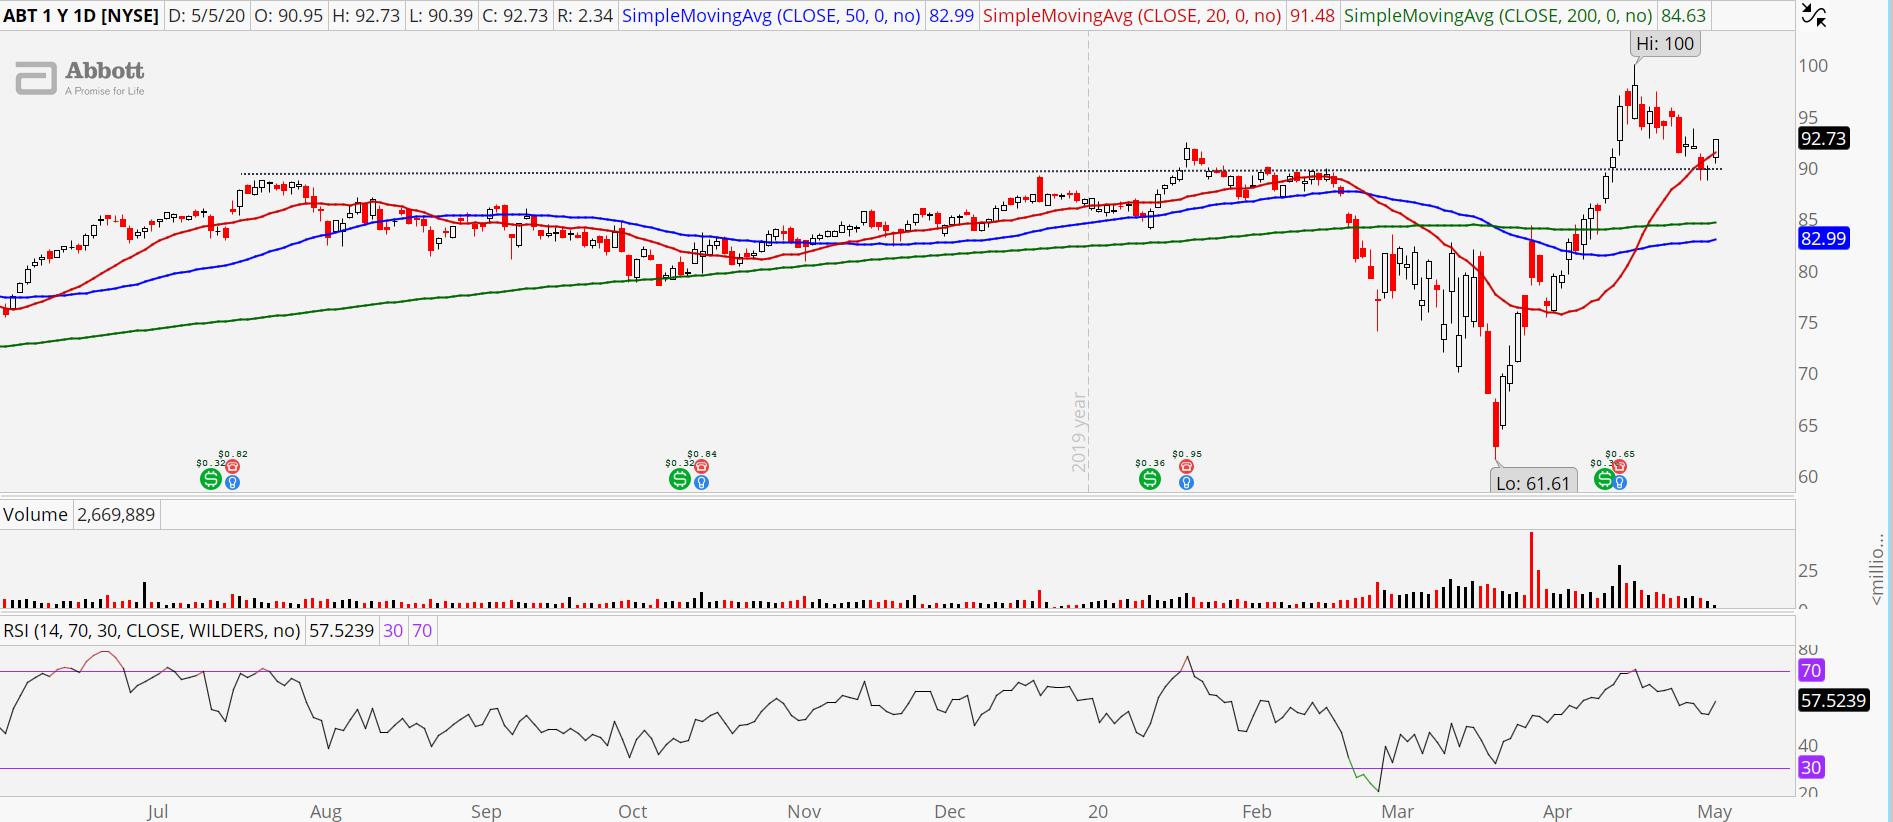Click the millions volume unit label

[x=1877, y=569]
